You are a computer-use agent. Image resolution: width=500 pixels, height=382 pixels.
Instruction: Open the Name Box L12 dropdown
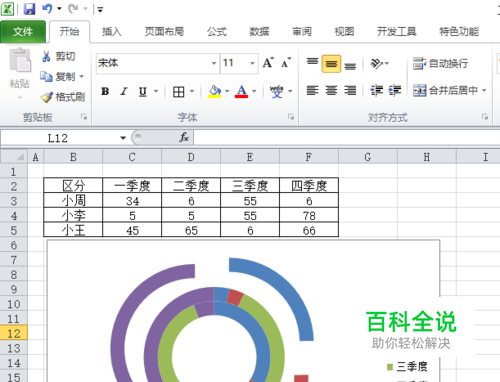pyautogui.click(x=123, y=138)
